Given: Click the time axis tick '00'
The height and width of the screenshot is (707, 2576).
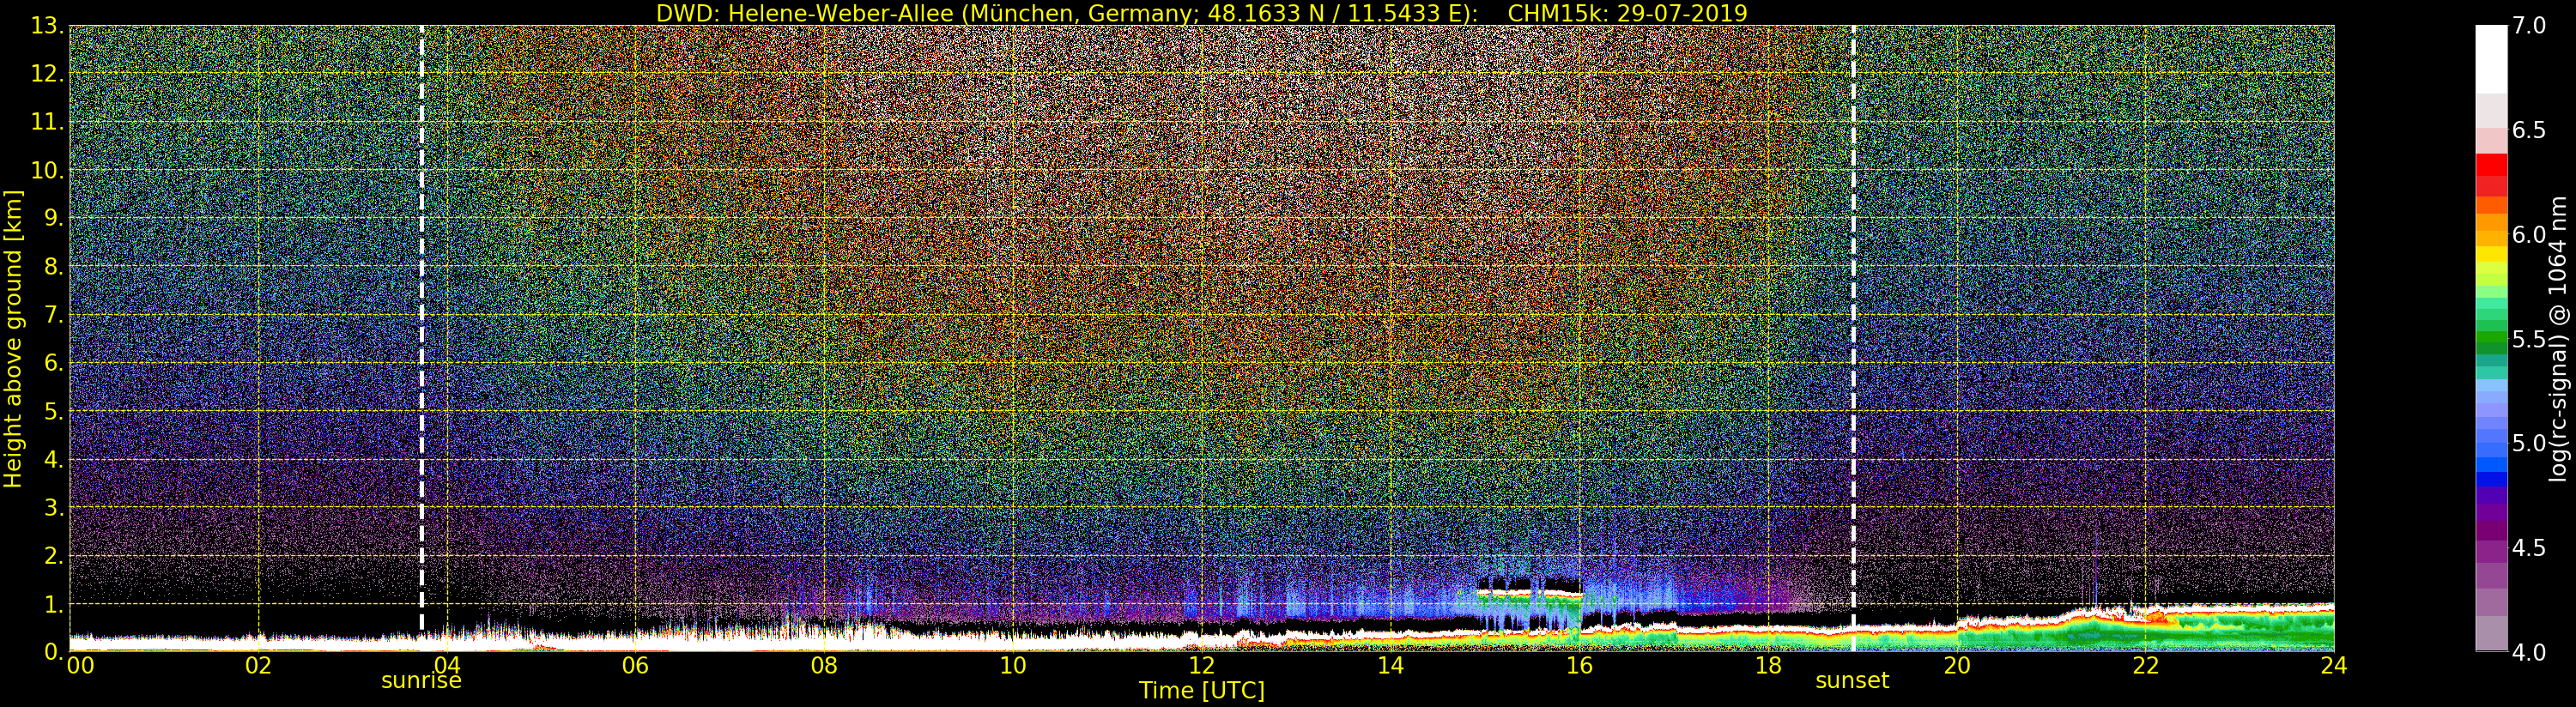Looking at the screenshot, I should 80,665.
